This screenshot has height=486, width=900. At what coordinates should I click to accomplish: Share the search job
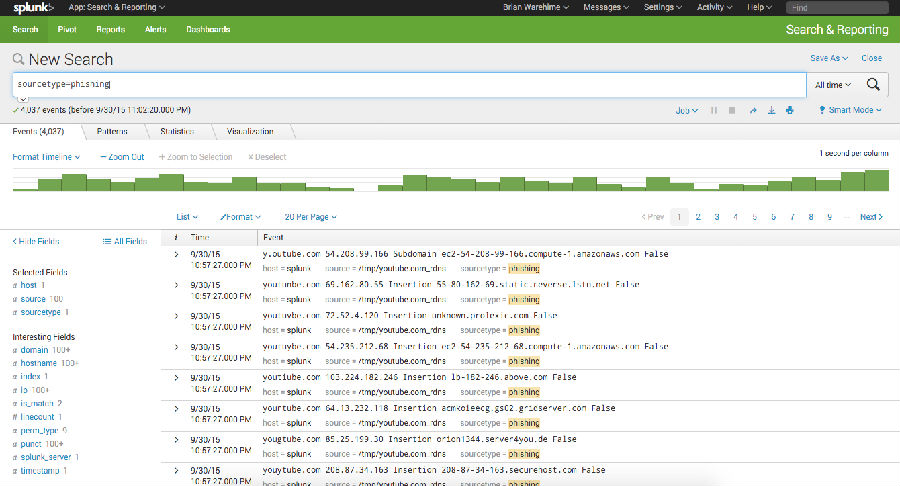pyautogui.click(x=753, y=111)
